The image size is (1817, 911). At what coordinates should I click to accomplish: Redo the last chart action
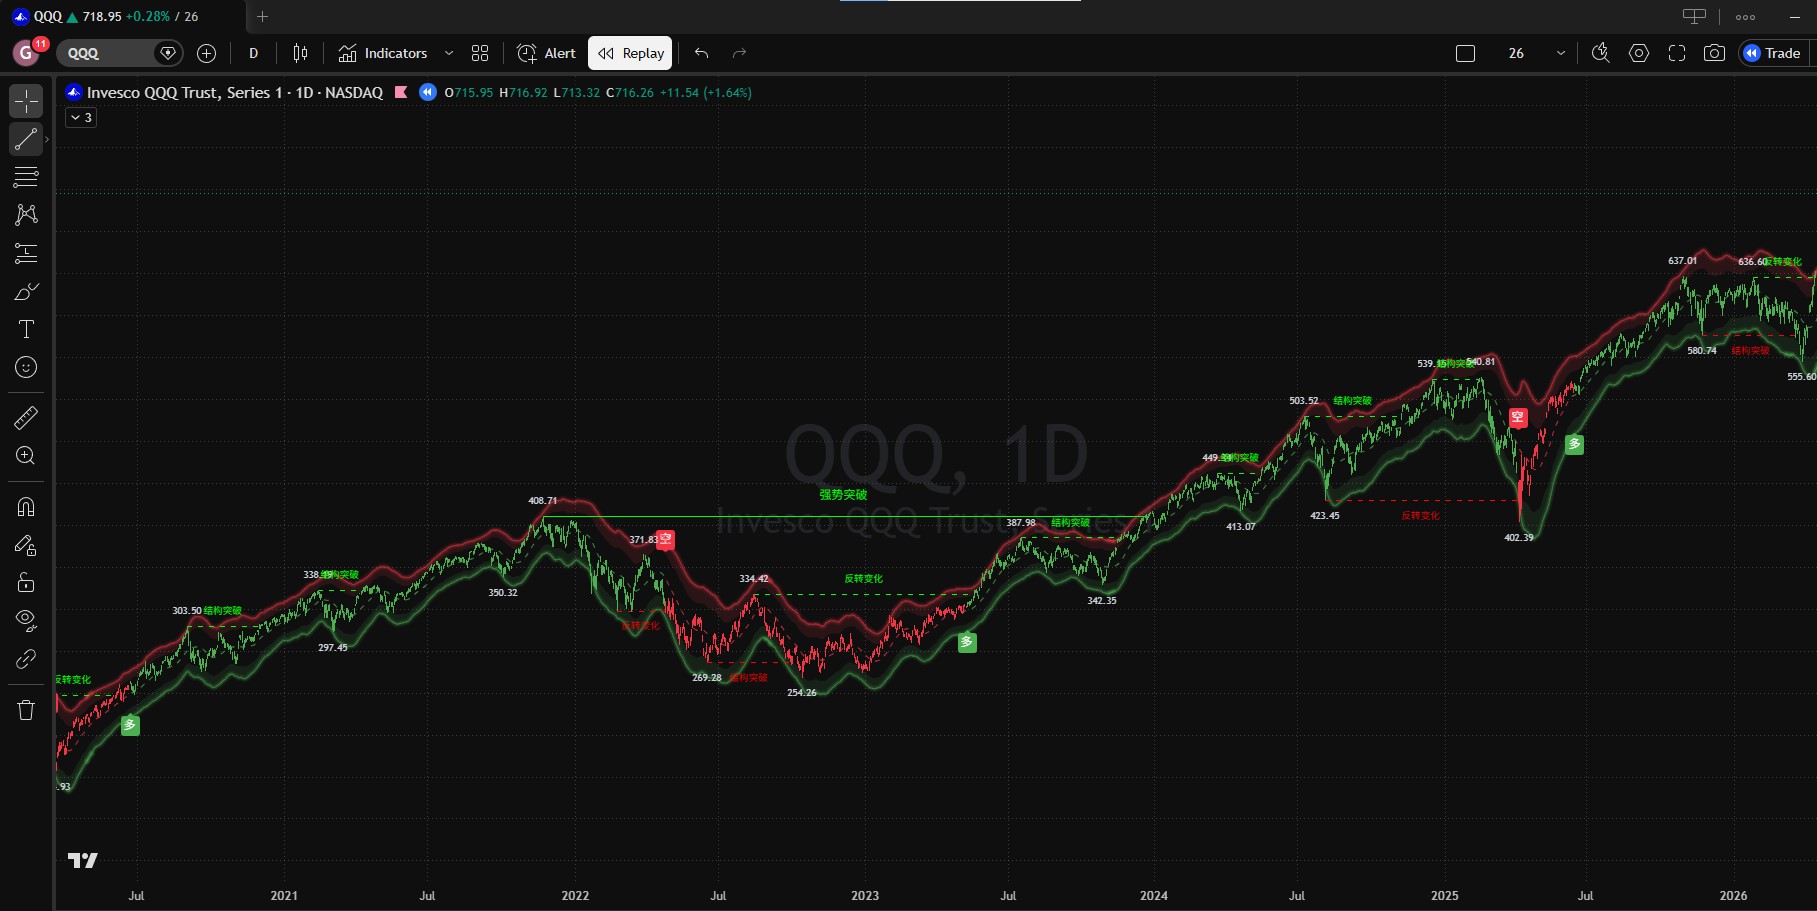pos(740,53)
